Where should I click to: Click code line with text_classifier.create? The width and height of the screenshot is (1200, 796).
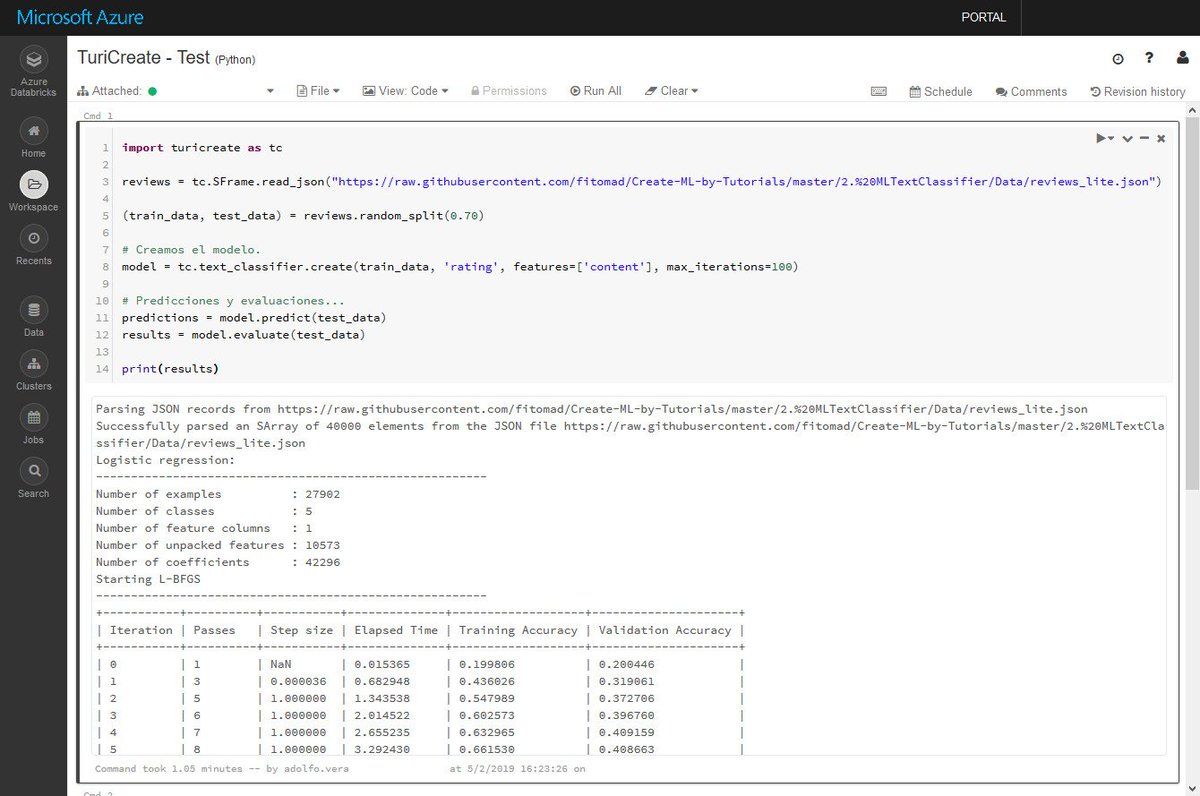460,267
